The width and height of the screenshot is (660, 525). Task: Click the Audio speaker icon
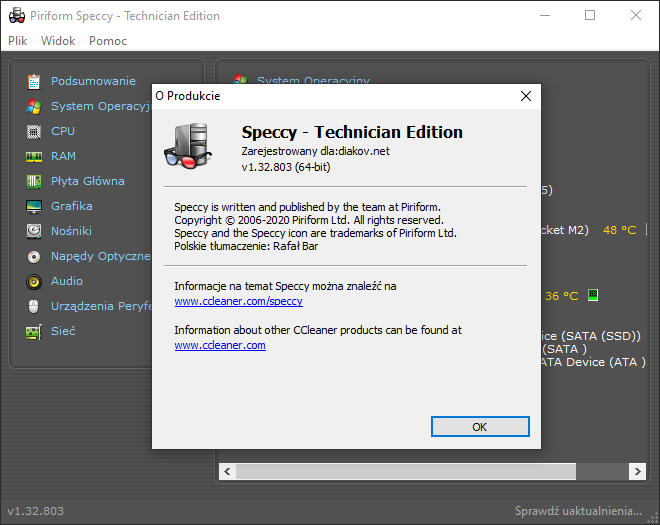(34, 281)
